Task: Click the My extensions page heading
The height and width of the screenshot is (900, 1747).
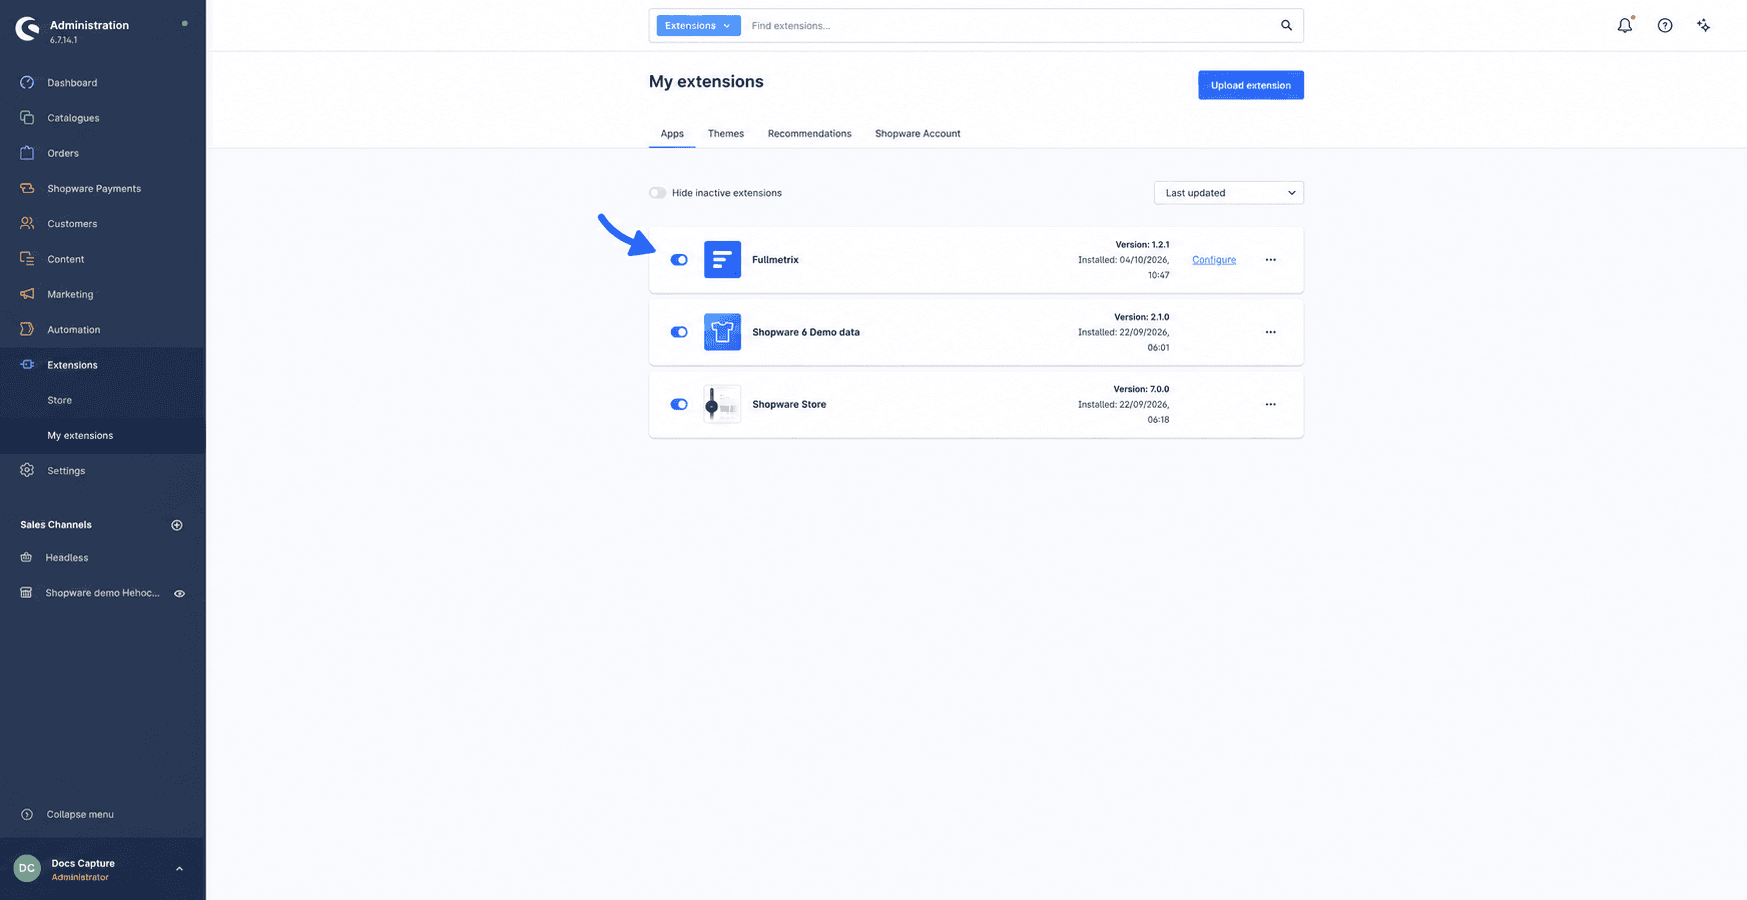Action: click(x=706, y=82)
